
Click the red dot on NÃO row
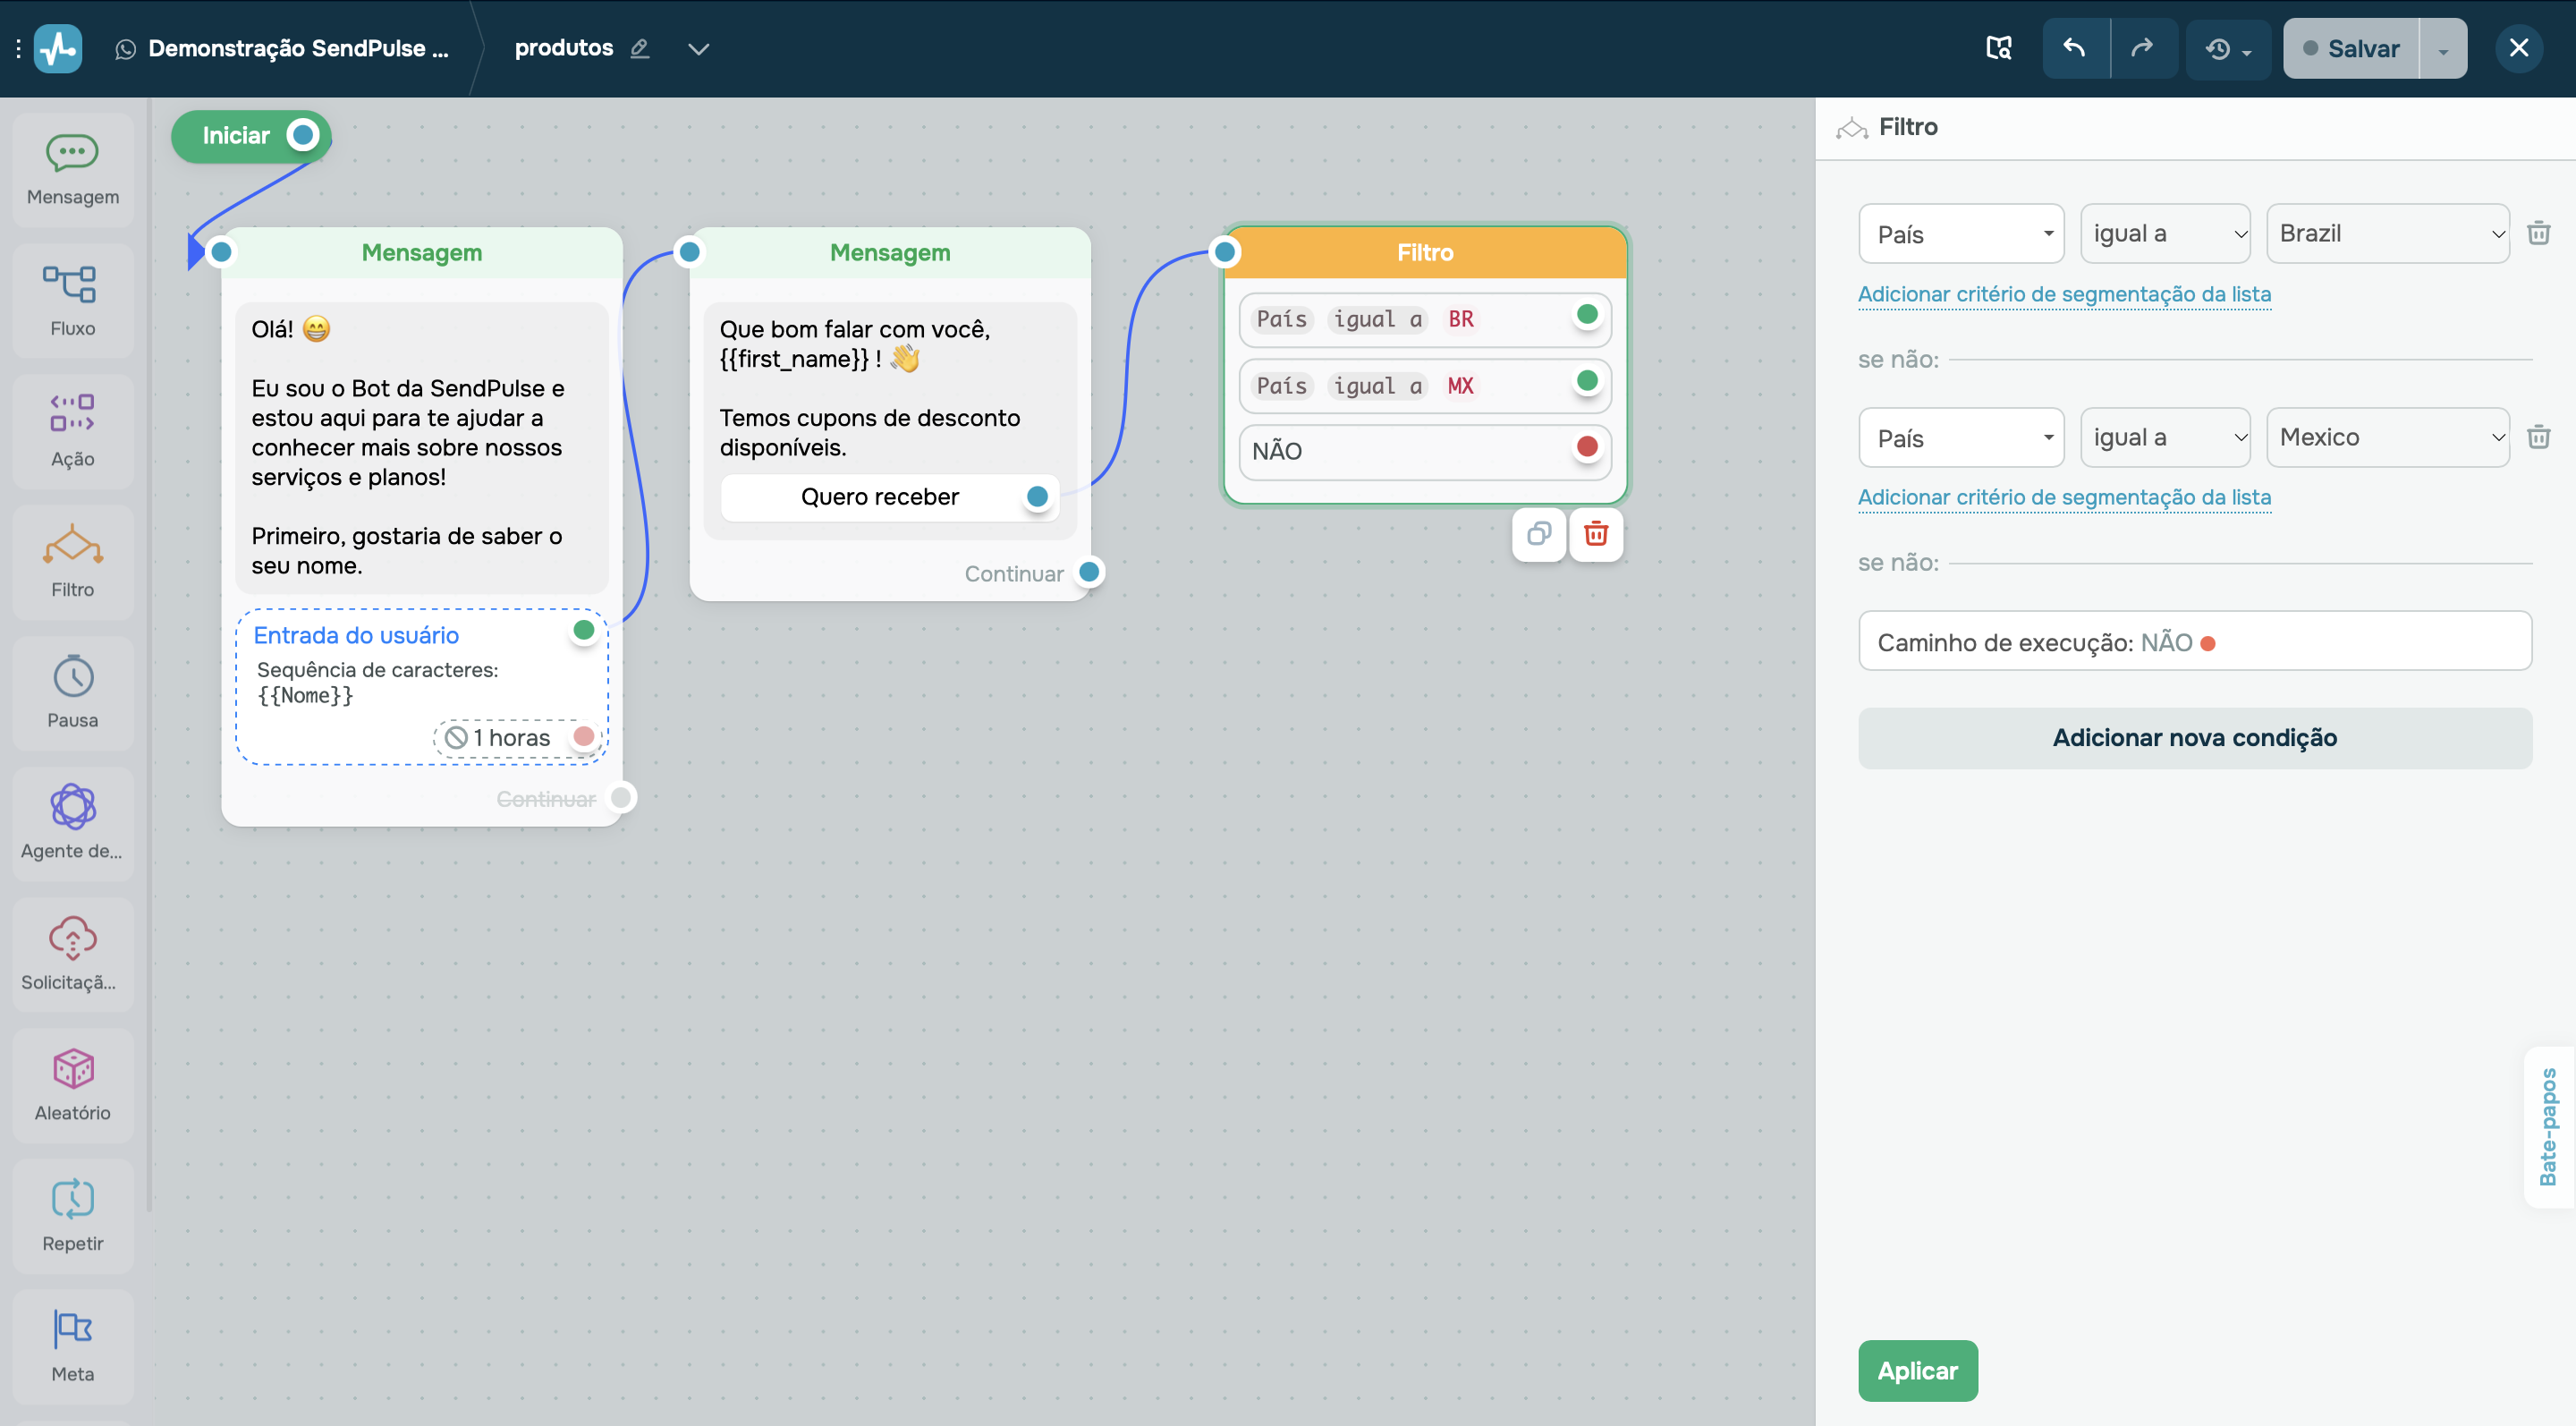1586,447
